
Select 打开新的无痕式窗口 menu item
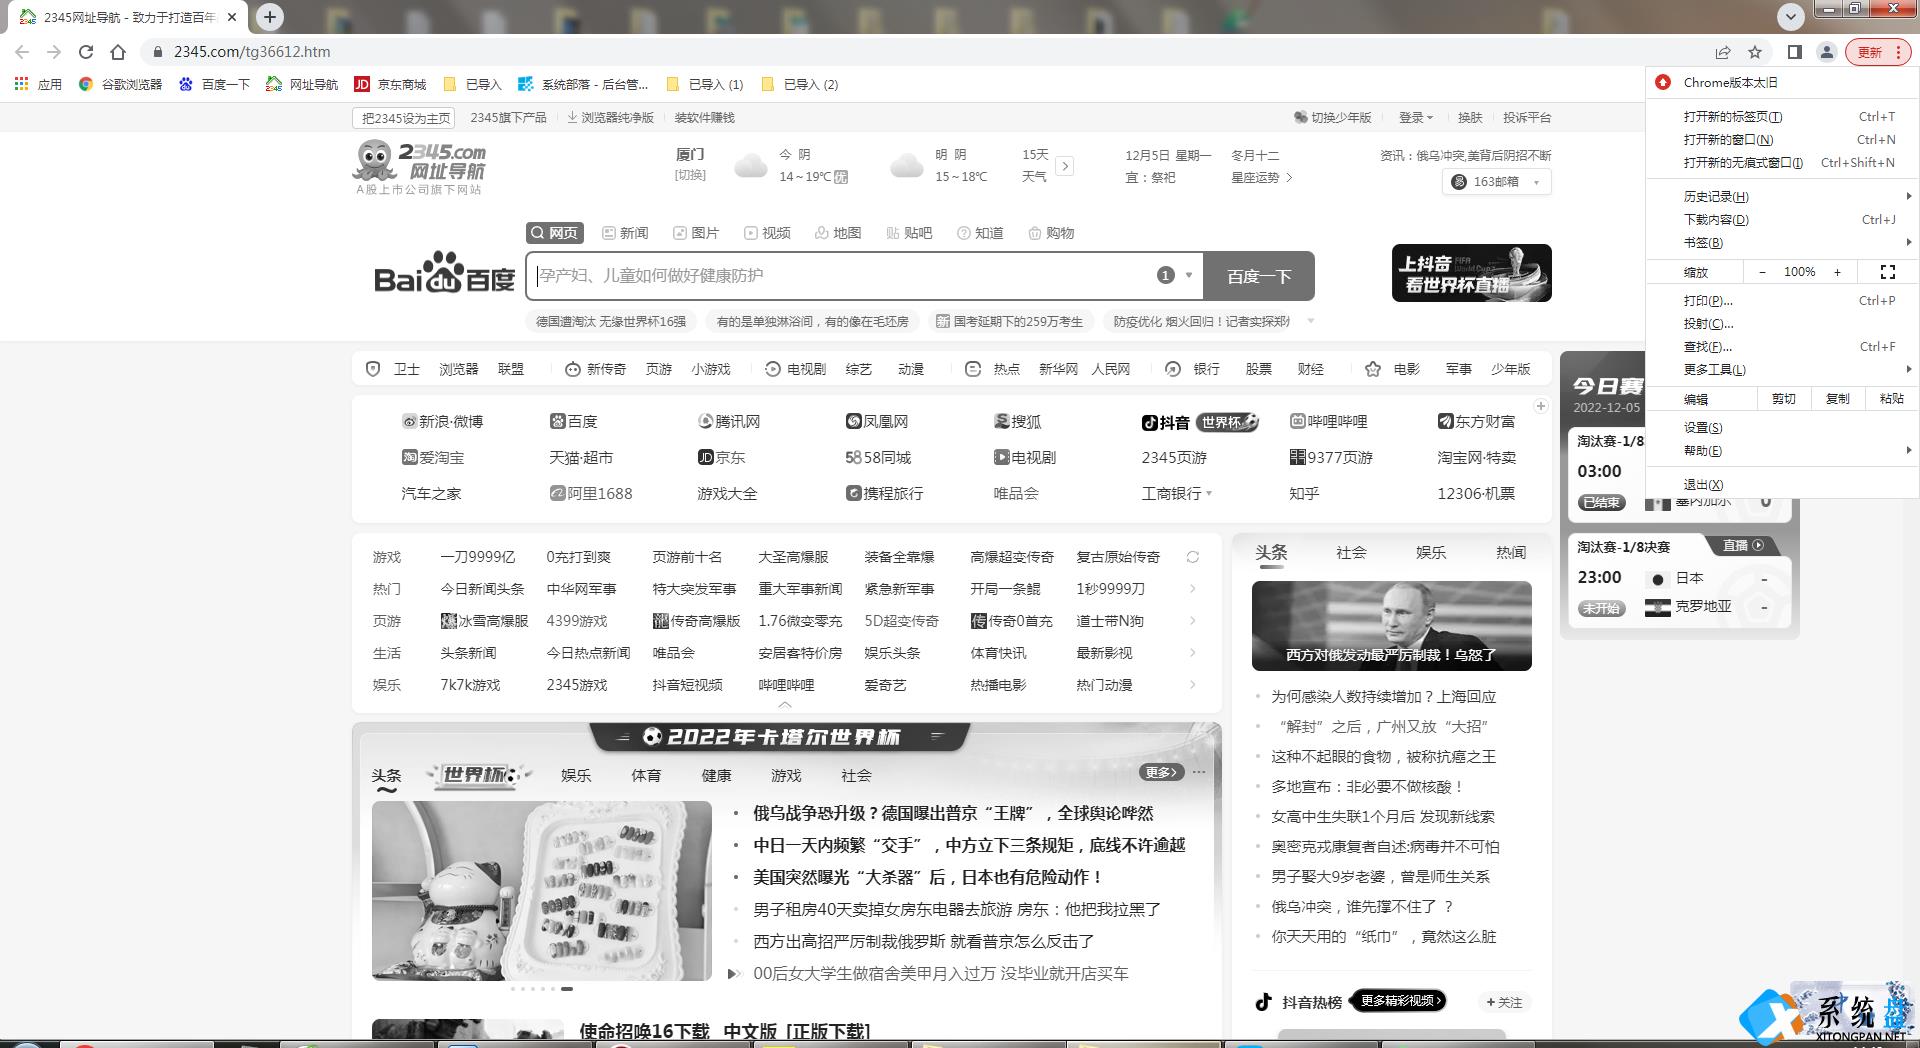pyautogui.click(x=1782, y=162)
